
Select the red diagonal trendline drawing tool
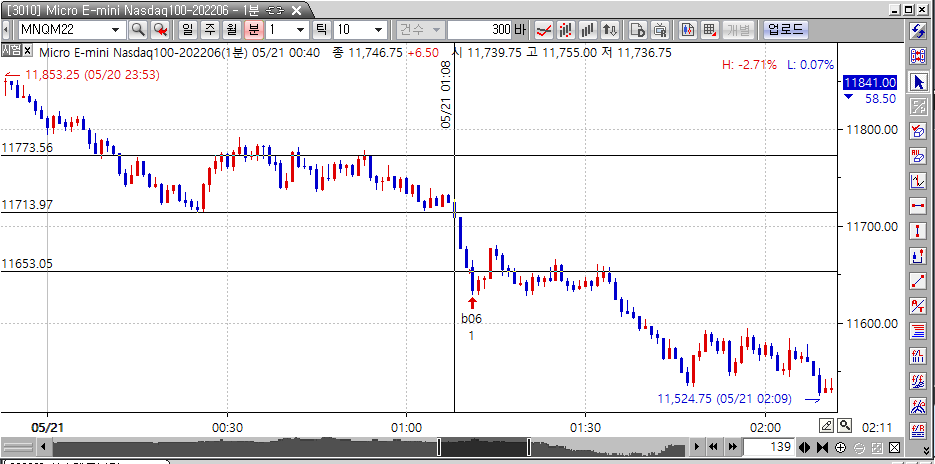coord(918,281)
